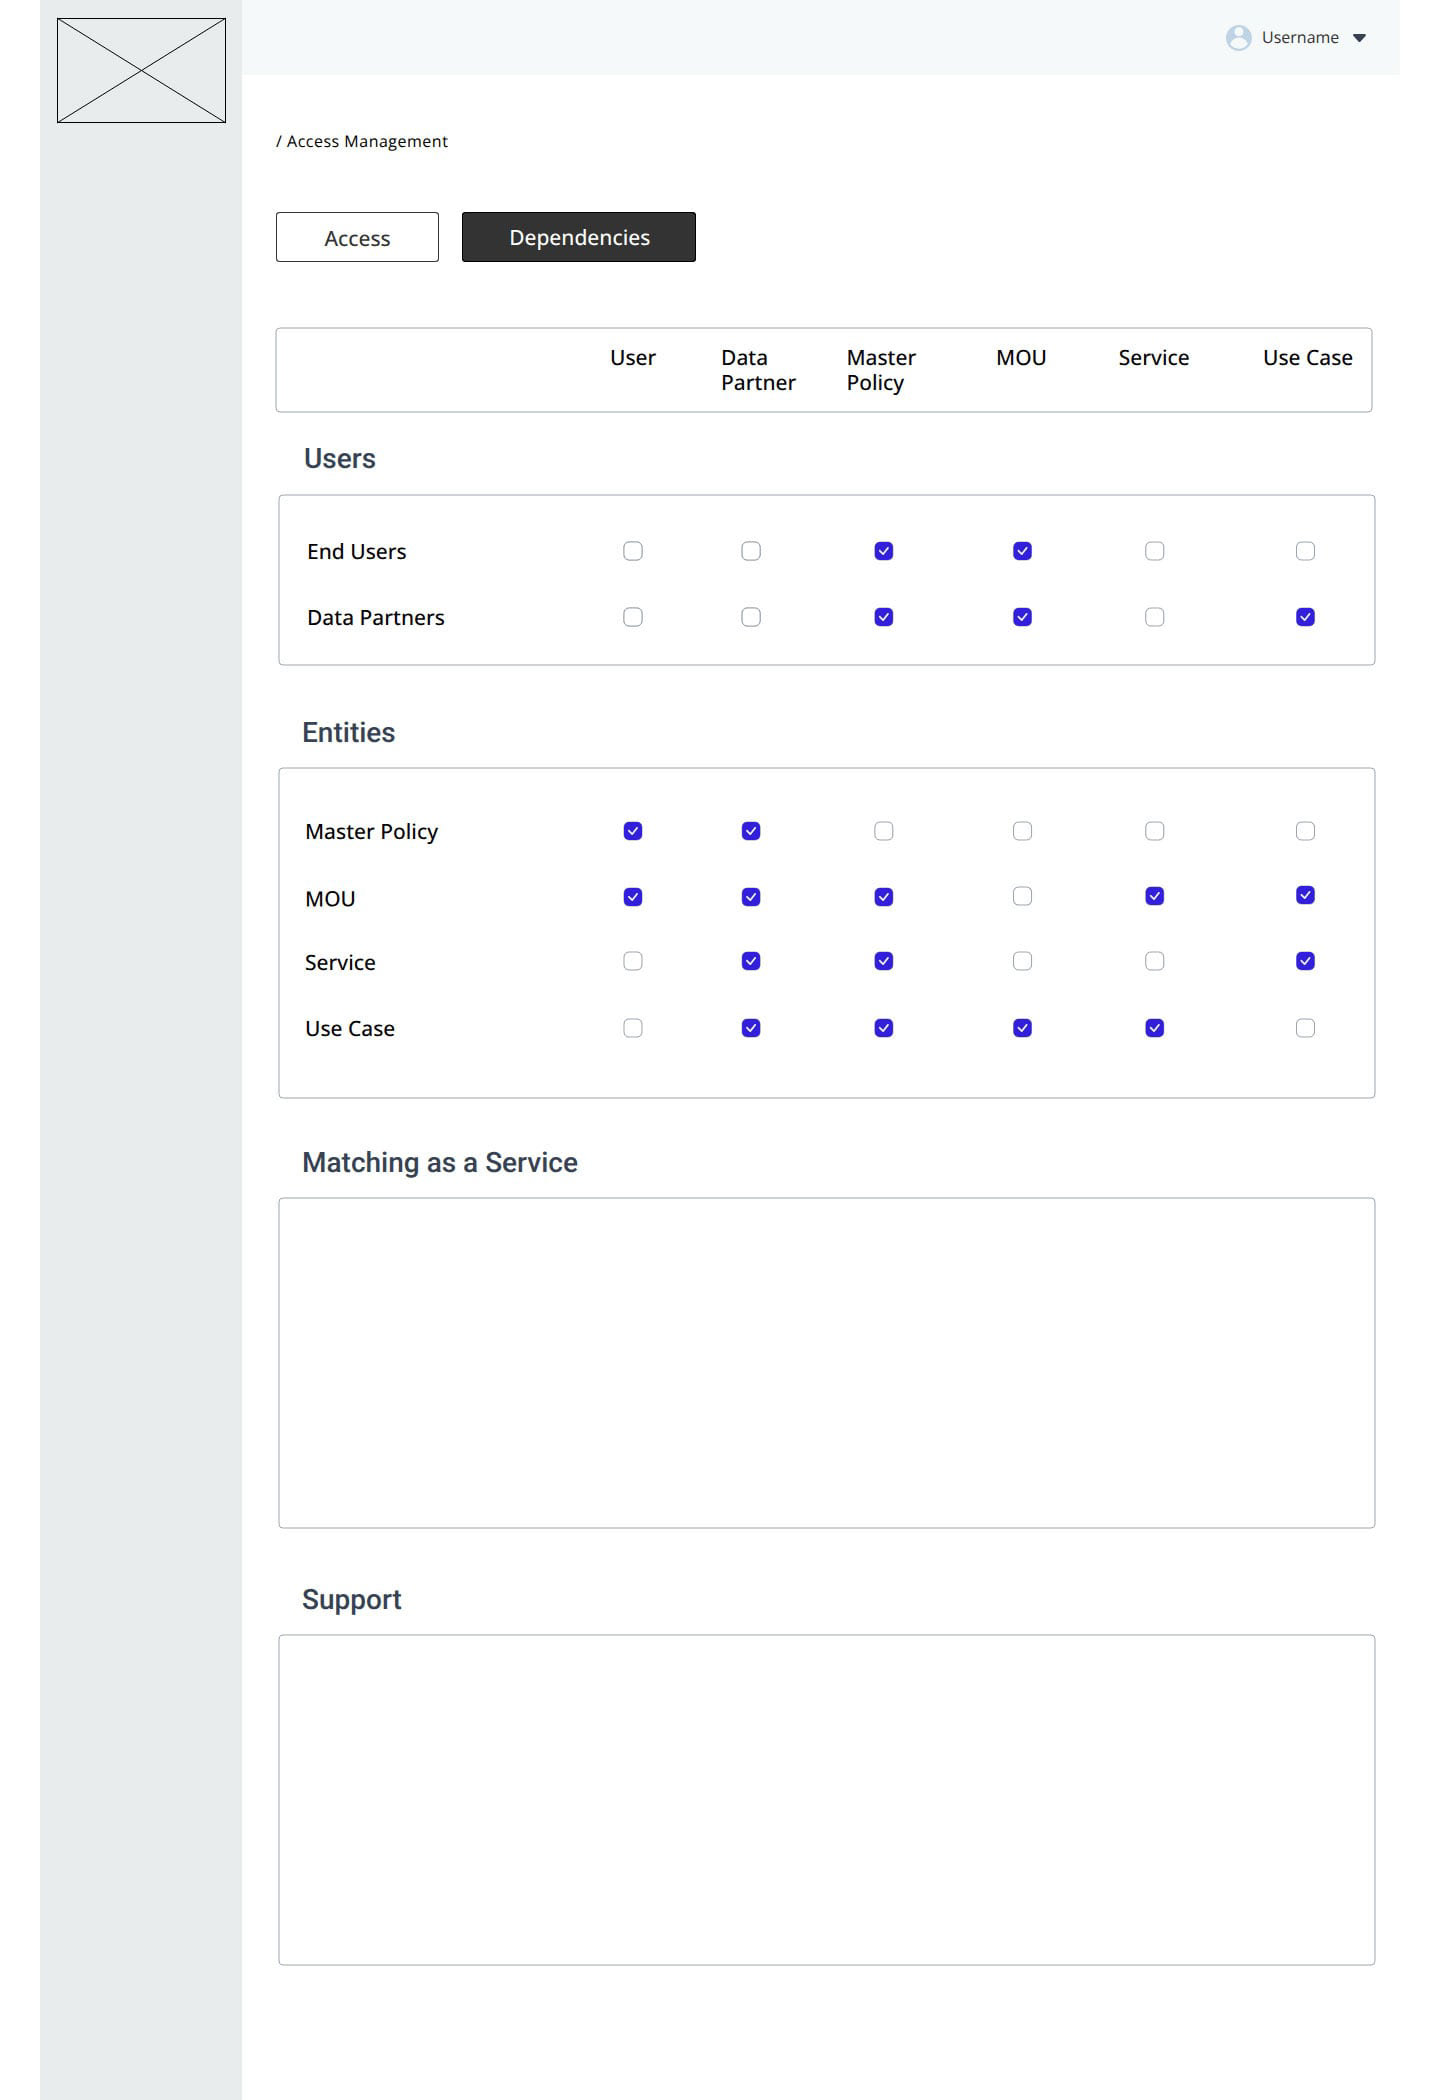Screen dimensions: 1440x2100
Task: Open the Username dropdown arrow
Action: tap(1359, 38)
